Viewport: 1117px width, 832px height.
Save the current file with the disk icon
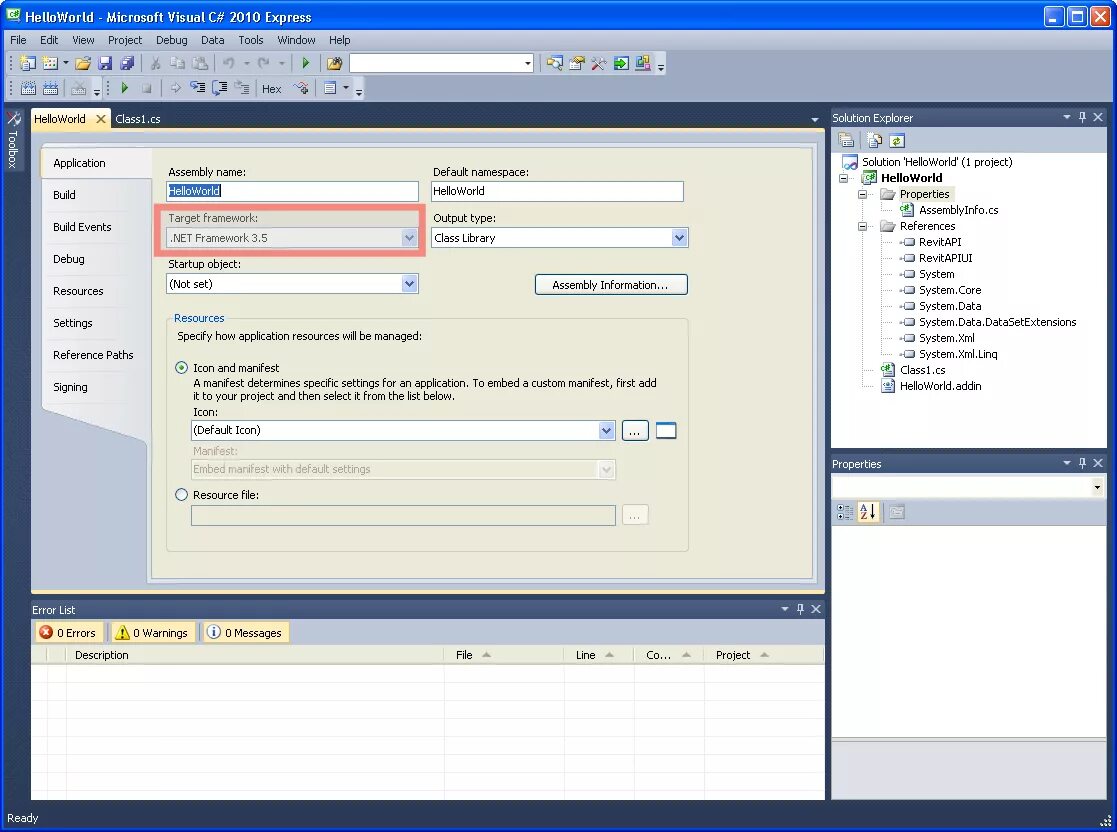pos(105,63)
